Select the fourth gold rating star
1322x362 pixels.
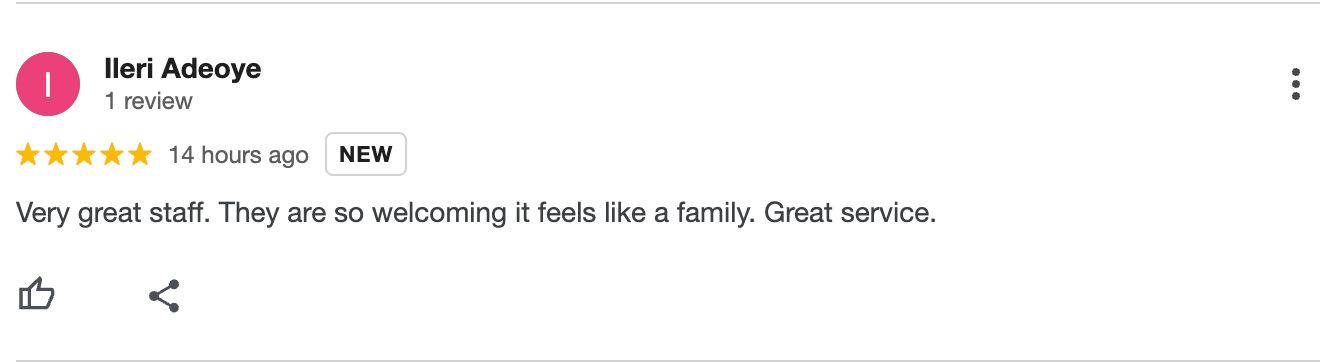click(111, 155)
